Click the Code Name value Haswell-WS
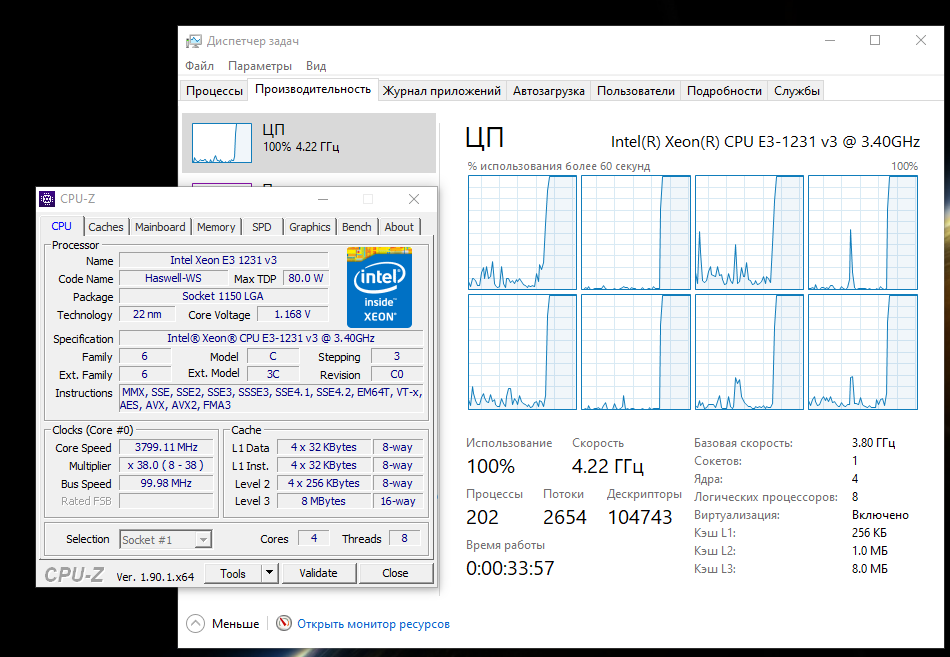This screenshot has height=657, width=950. pos(173,278)
